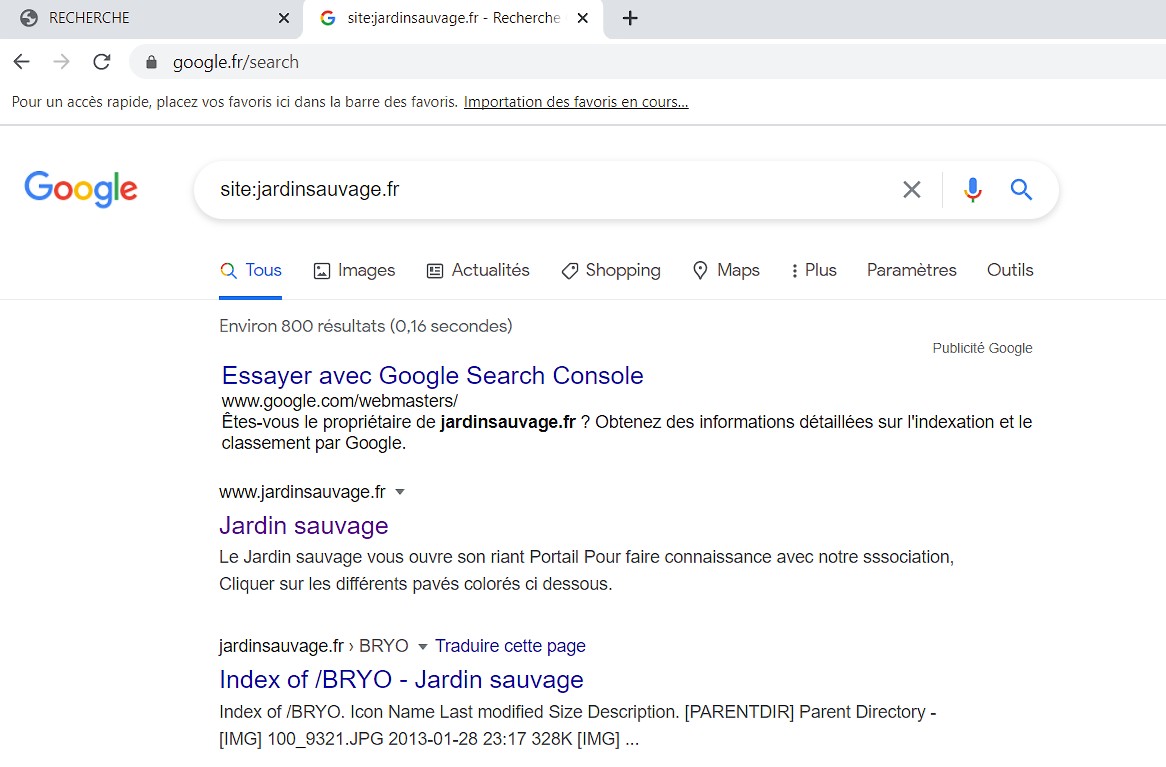Click the www.jardinsauvage.fr URL text

(x=303, y=492)
